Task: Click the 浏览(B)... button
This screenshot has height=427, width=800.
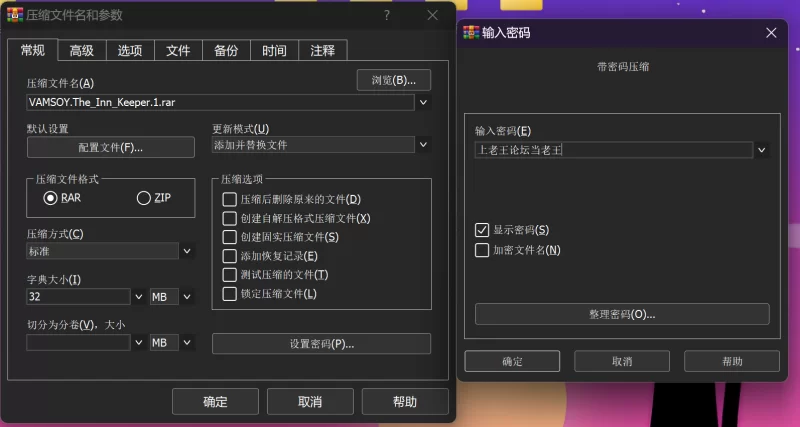Action: (394, 80)
